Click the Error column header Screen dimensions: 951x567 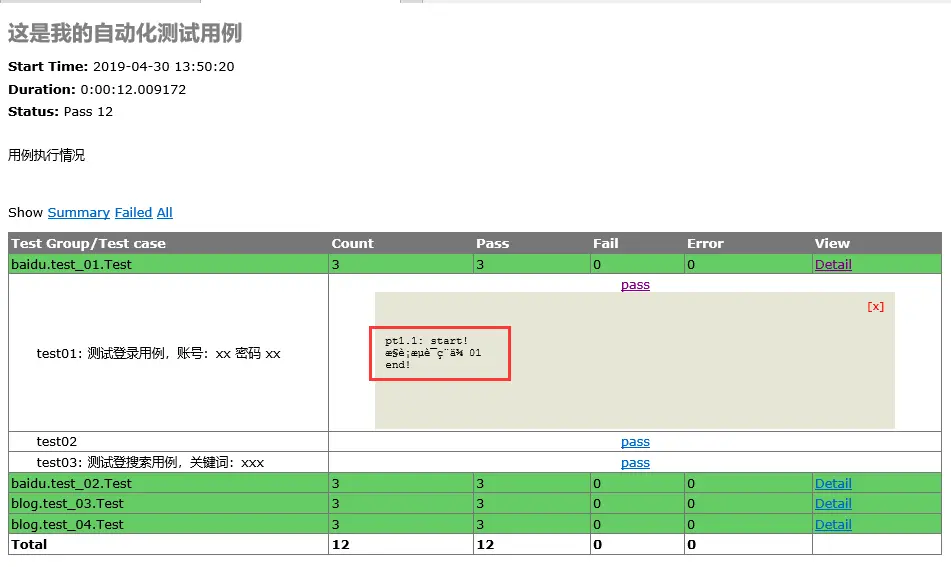705,243
